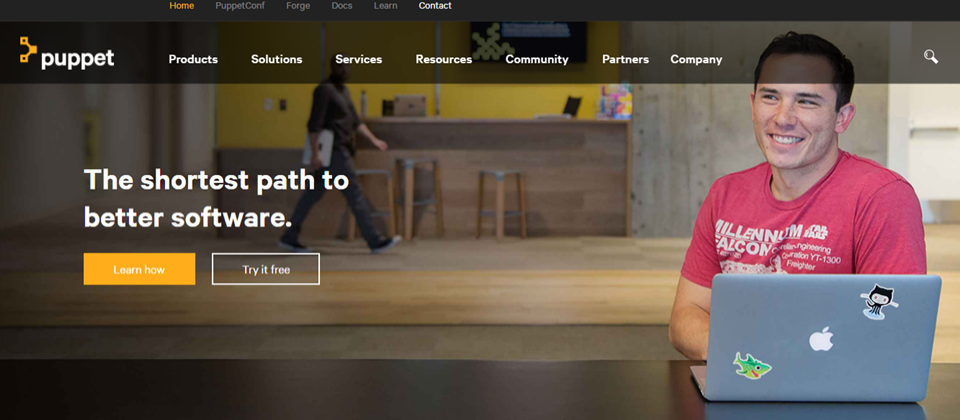Open the Contact link
This screenshot has height=420, width=960.
click(435, 6)
